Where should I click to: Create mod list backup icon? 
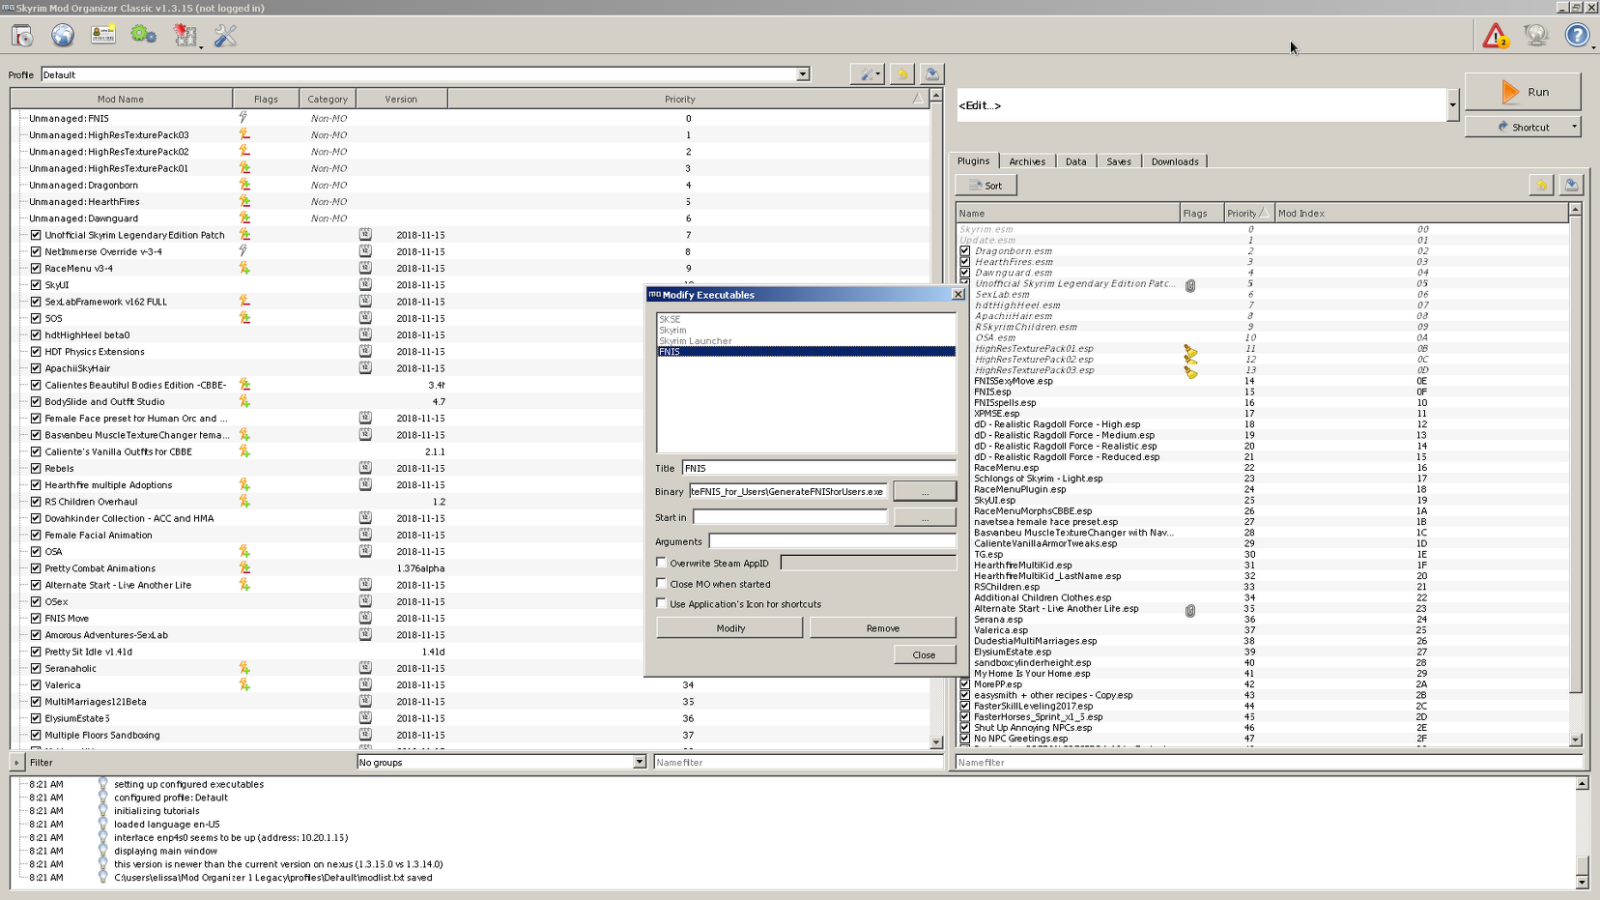tap(932, 74)
